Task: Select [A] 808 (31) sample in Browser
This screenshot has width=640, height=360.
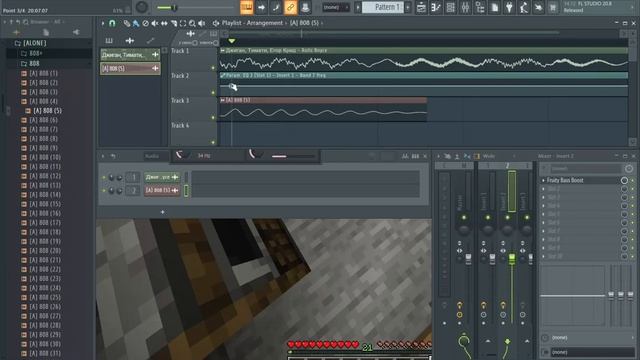Action: tap(45, 353)
